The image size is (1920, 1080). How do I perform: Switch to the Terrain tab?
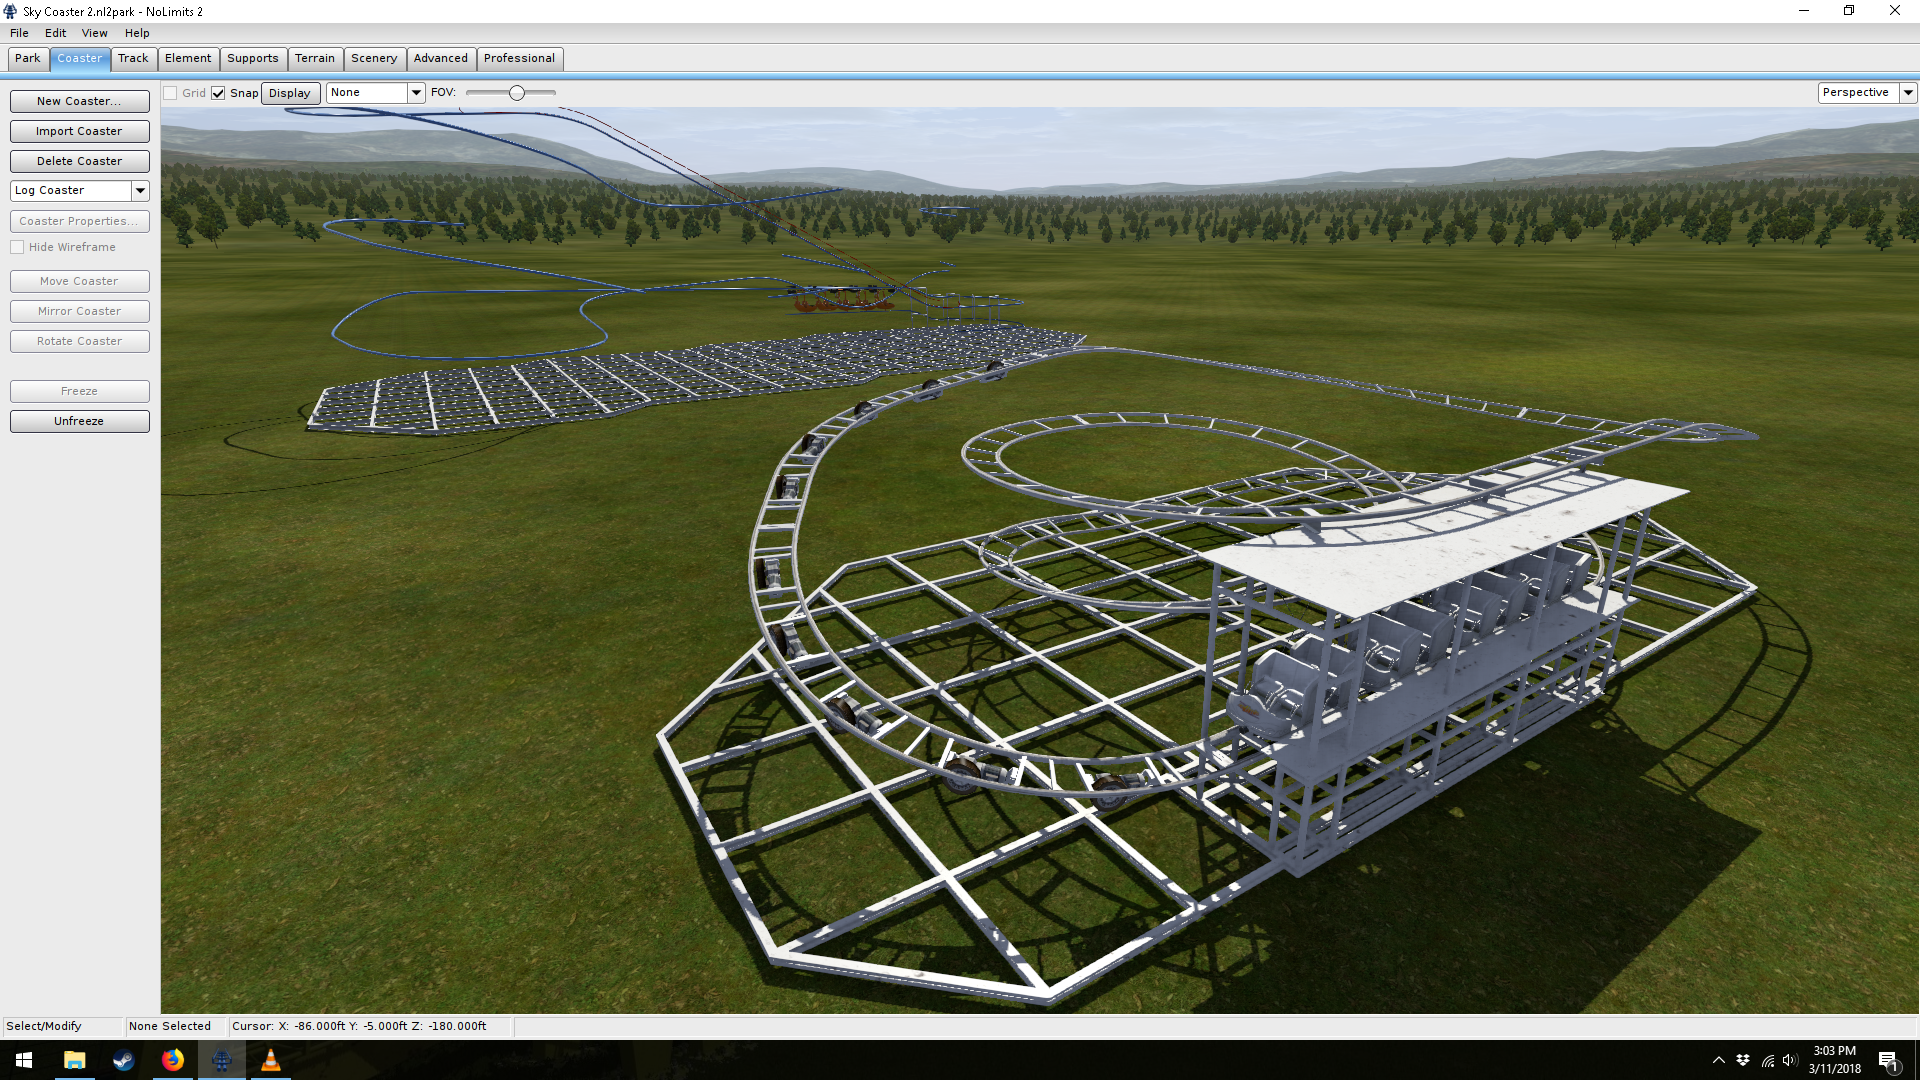(x=314, y=58)
